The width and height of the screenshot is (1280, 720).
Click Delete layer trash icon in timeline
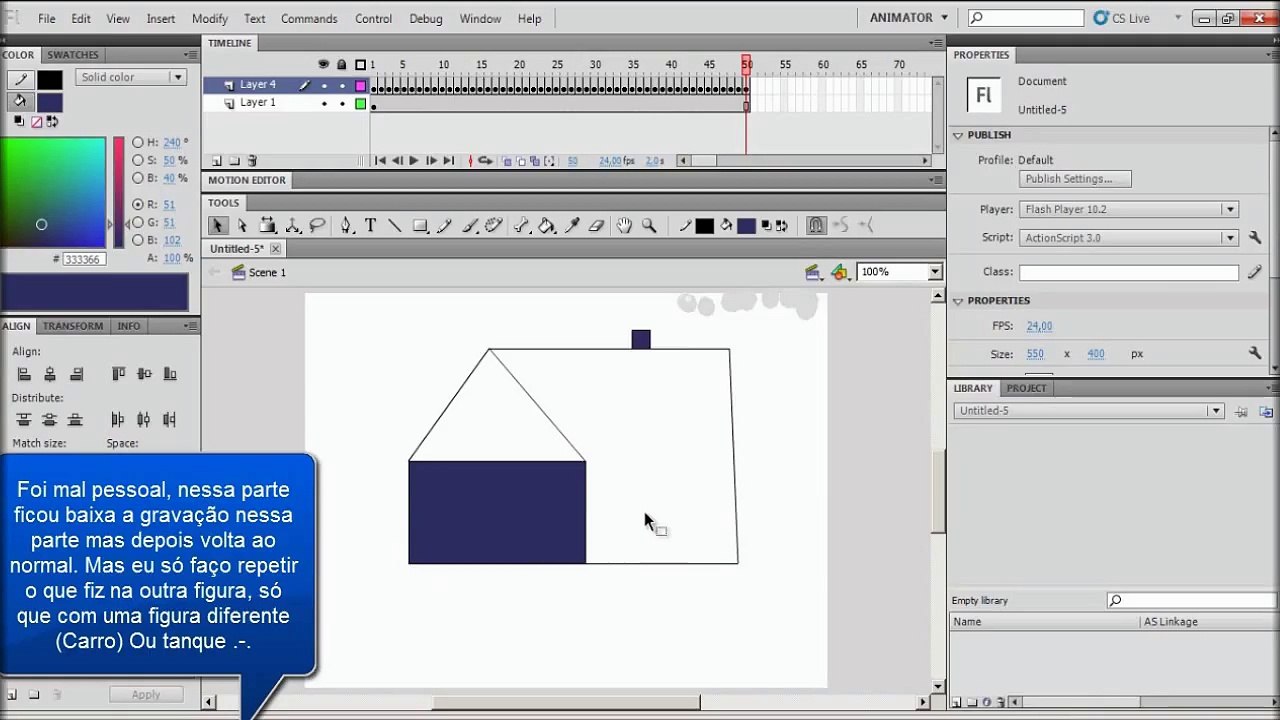tap(252, 160)
